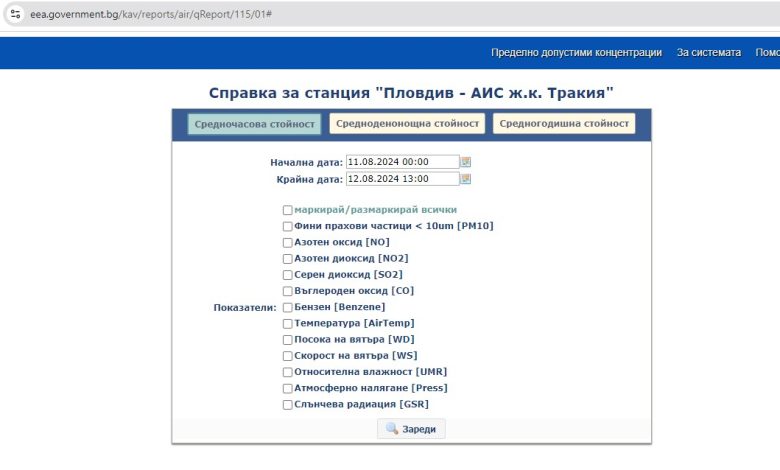
Task: Check Относителна влажност [UMR] box
Action: coord(288,373)
